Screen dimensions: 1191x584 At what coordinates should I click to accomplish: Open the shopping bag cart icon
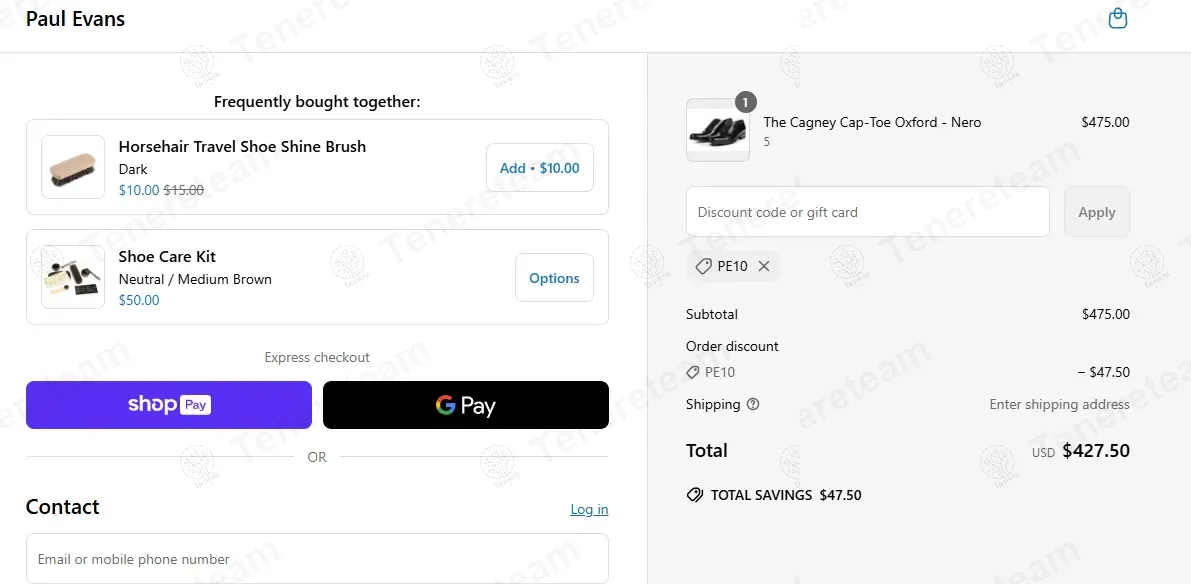(x=1118, y=19)
